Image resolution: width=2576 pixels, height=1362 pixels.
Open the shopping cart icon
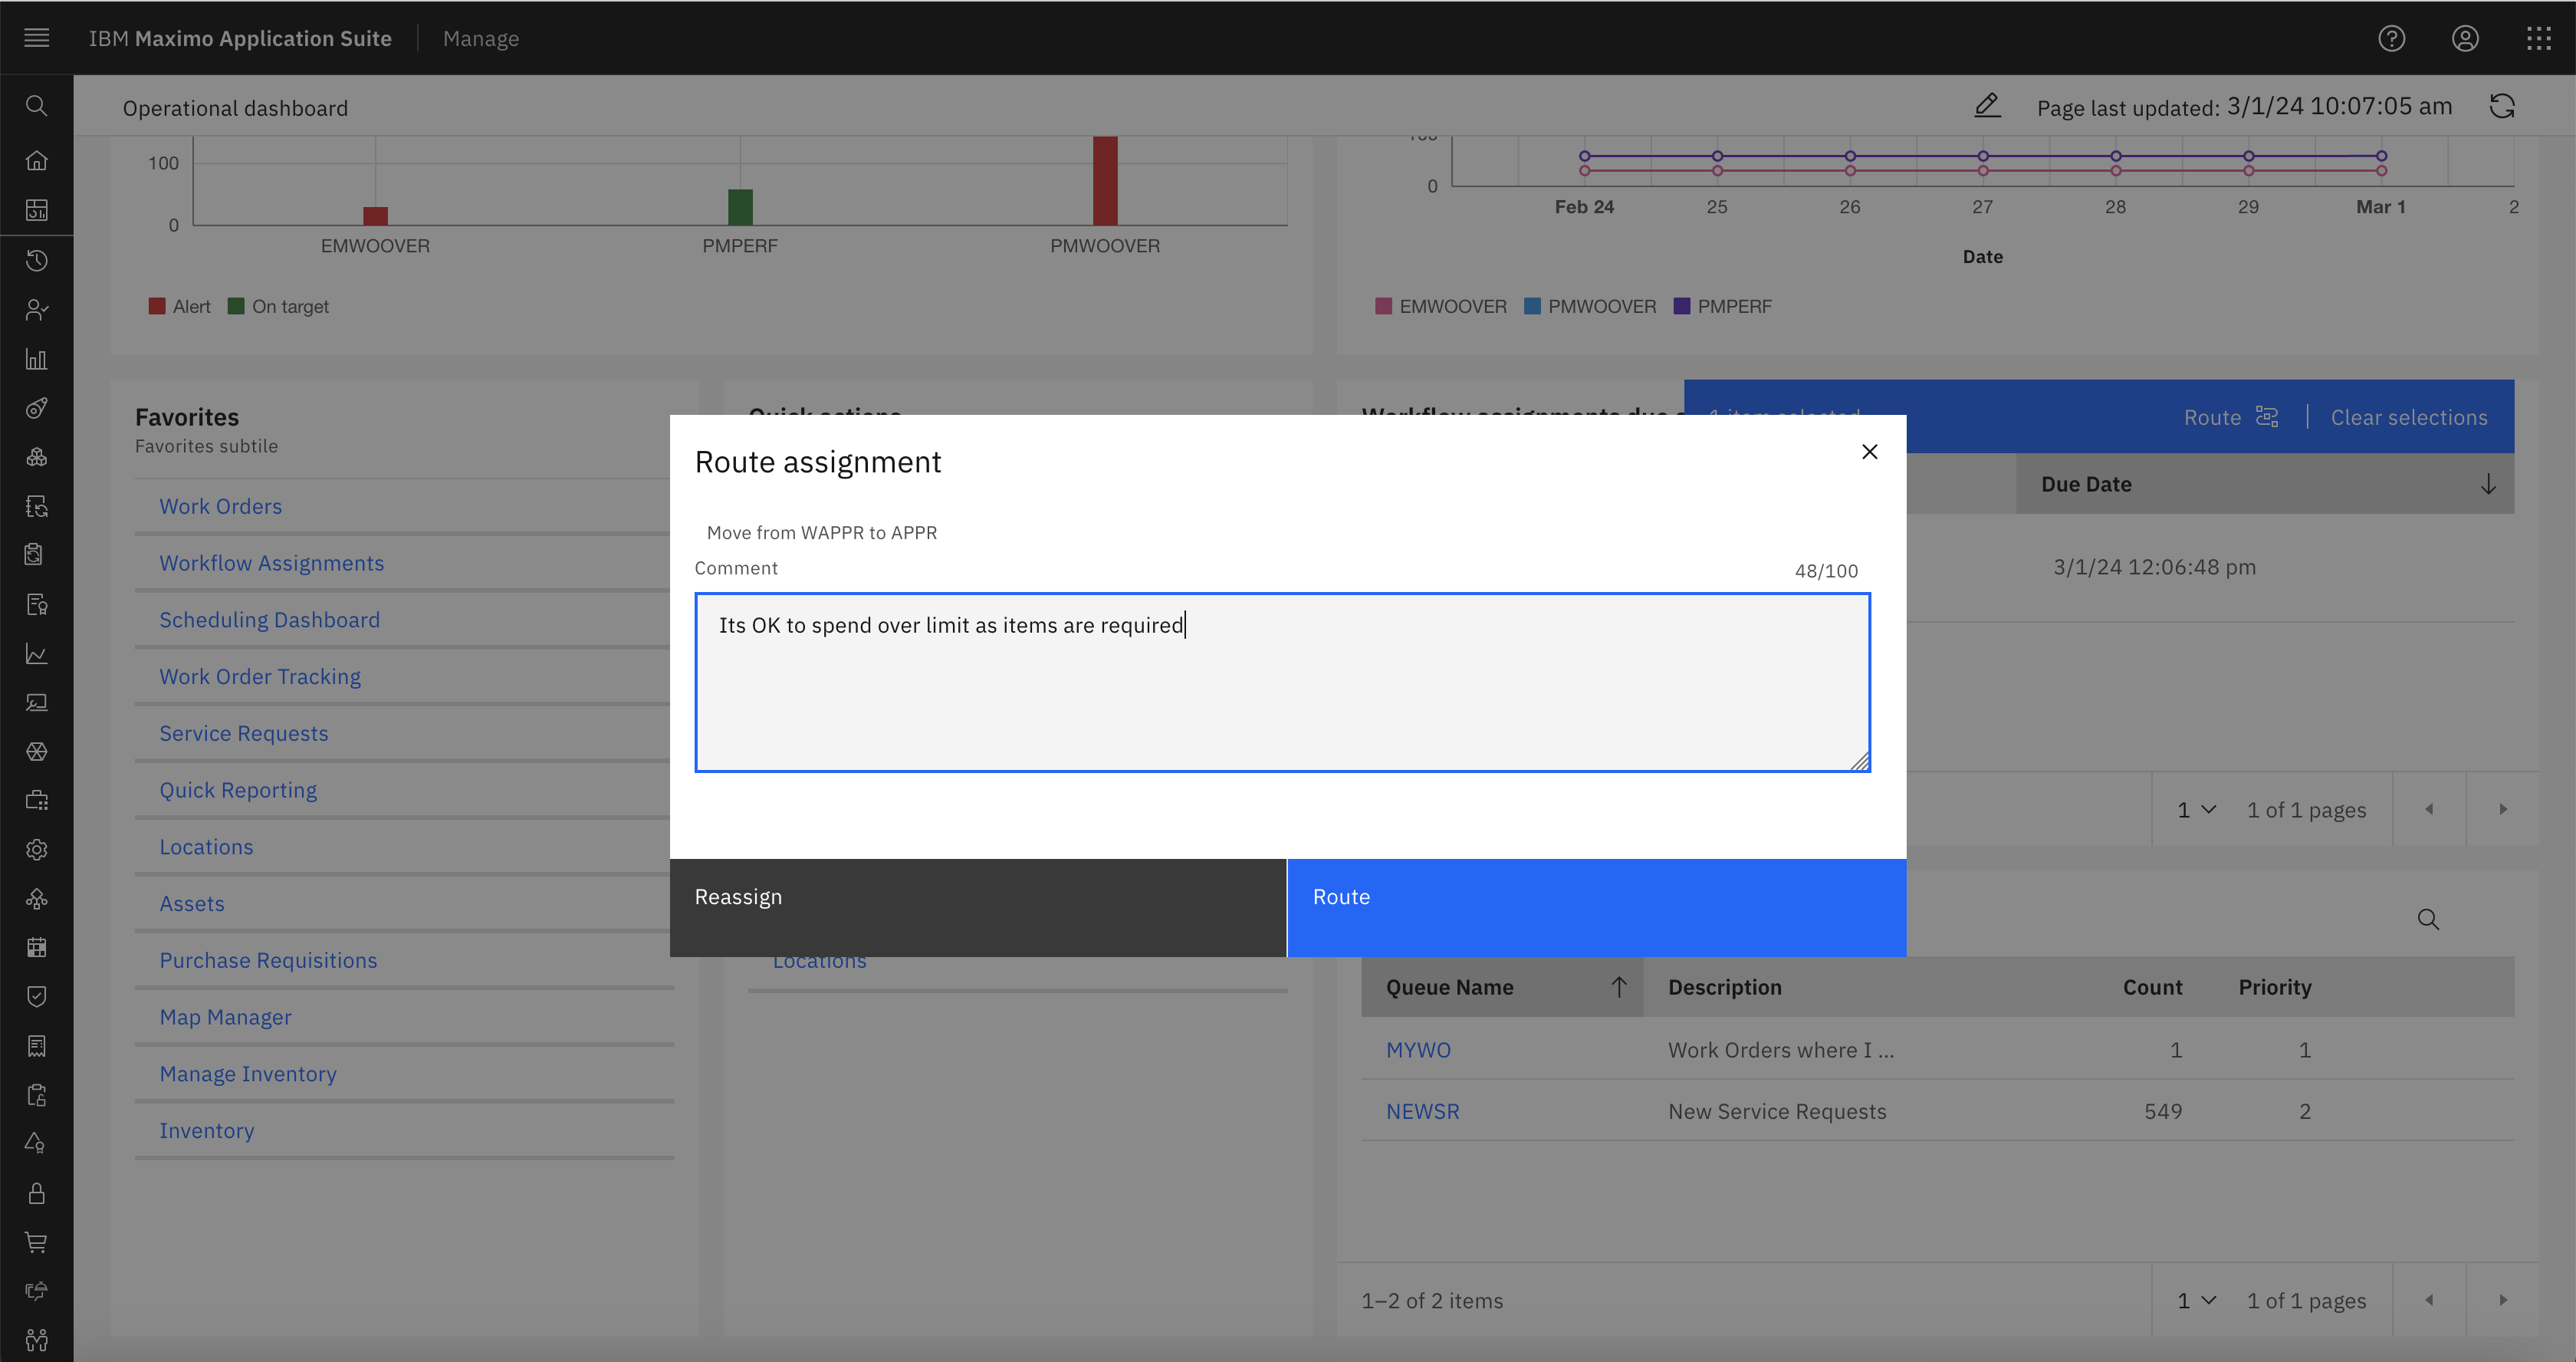[37, 1242]
